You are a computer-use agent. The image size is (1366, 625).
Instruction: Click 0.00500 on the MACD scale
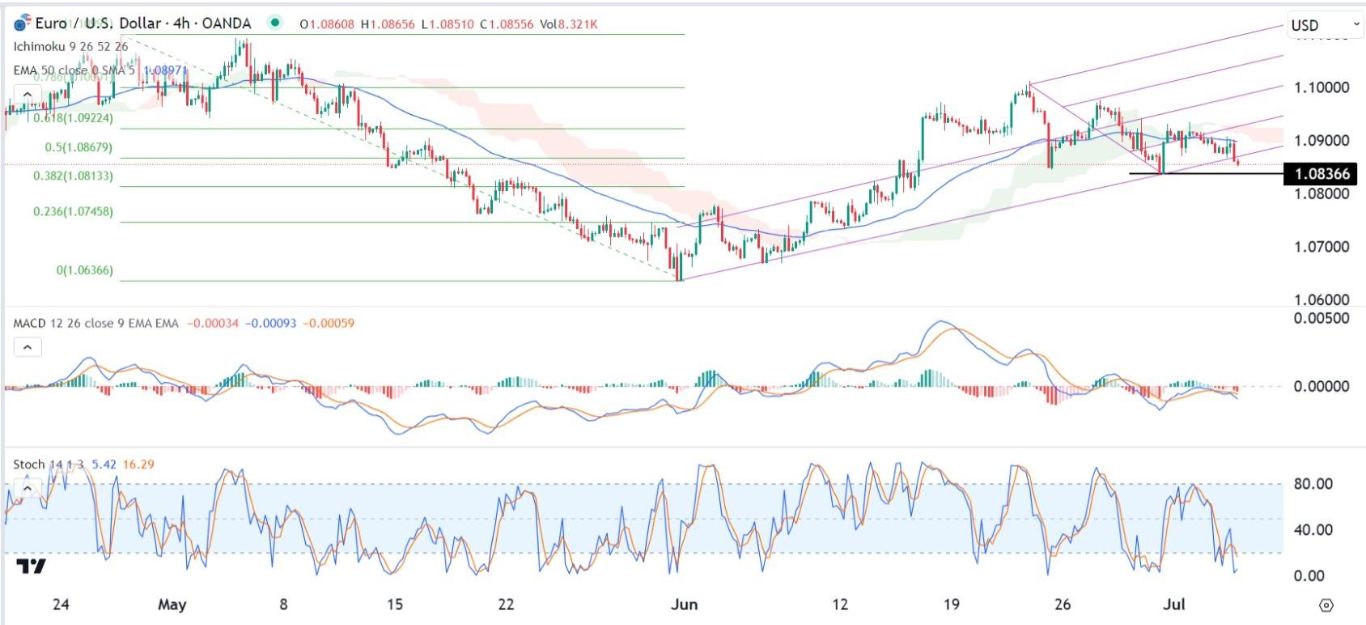1320,318
